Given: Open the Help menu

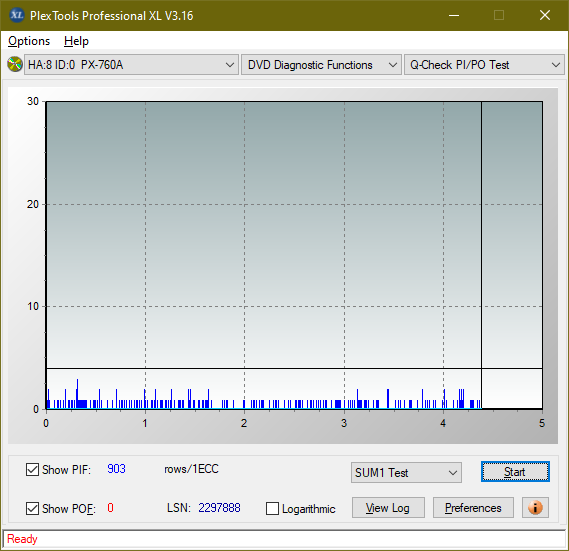Looking at the screenshot, I should tap(76, 41).
